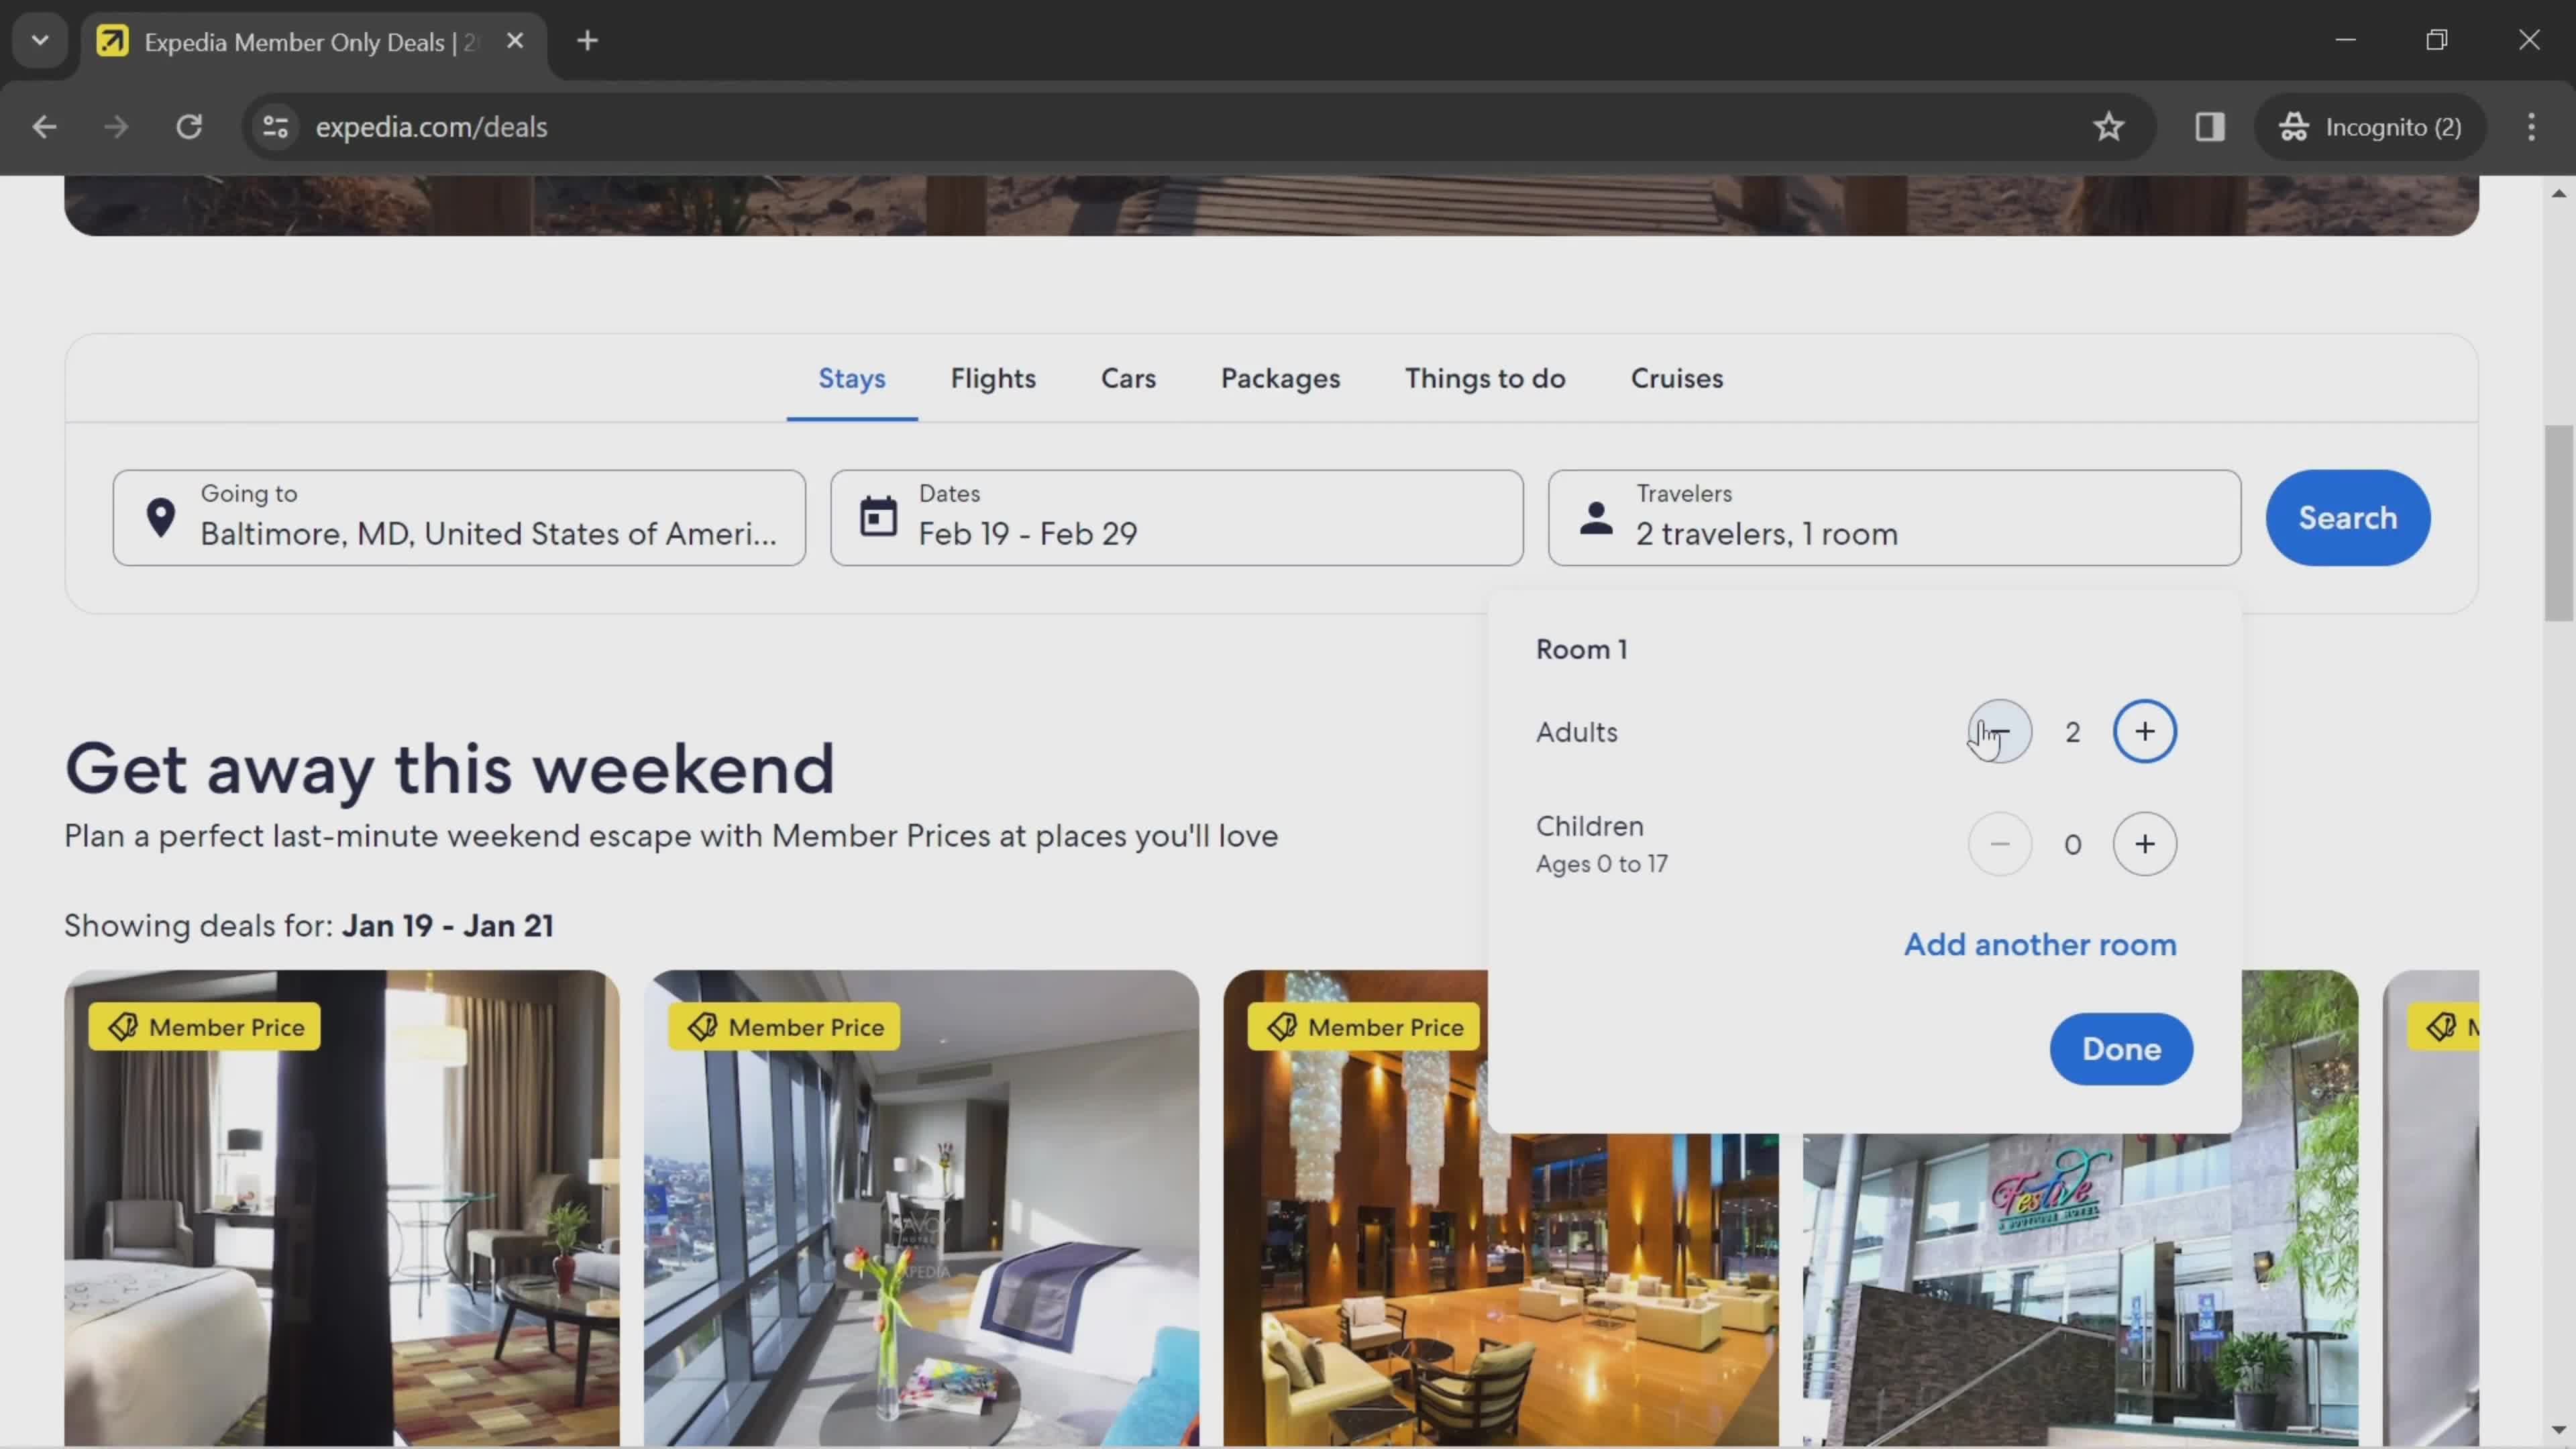2576x1449 pixels.
Task: Open the Festive hotel exterior thumbnail
Action: coord(2080,1290)
